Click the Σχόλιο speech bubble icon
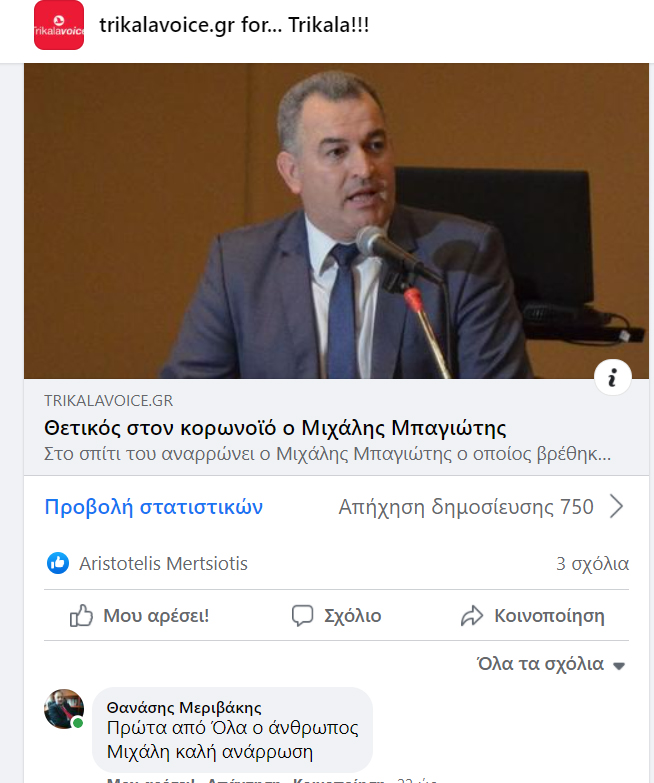This screenshot has width=654, height=783. [x=303, y=616]
